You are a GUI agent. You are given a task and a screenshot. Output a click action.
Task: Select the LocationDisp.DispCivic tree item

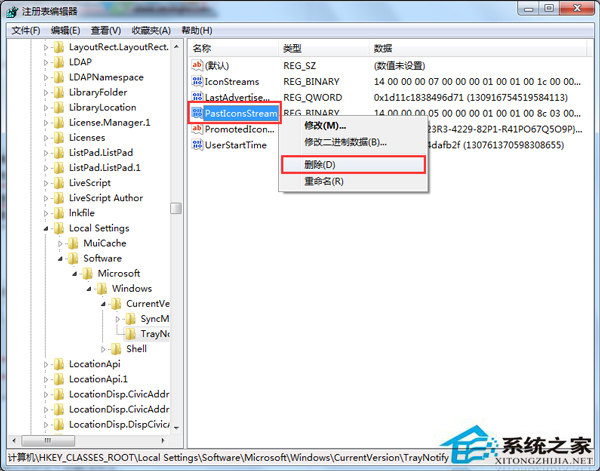click(119, 424)
